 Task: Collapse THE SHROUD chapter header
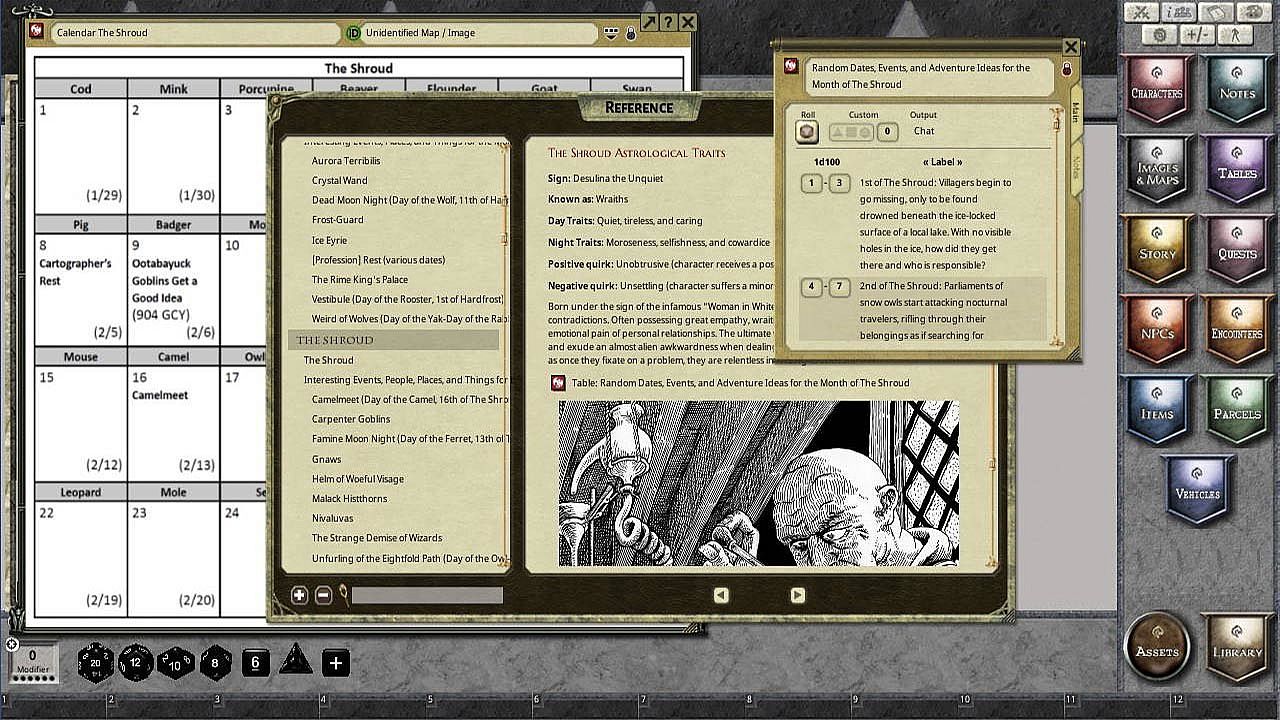coord(393,340)
